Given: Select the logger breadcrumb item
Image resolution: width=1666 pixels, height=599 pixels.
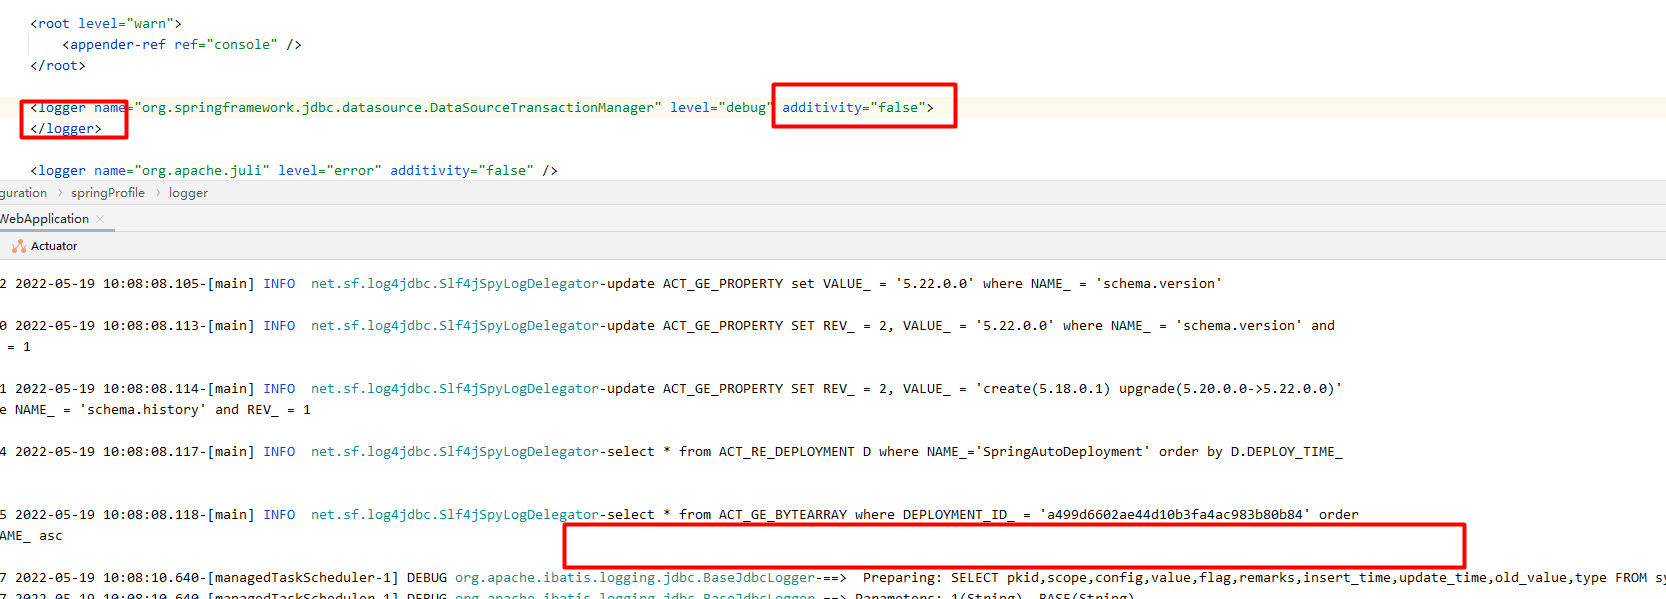Looking at the screenshot, I should click(188, 193).
